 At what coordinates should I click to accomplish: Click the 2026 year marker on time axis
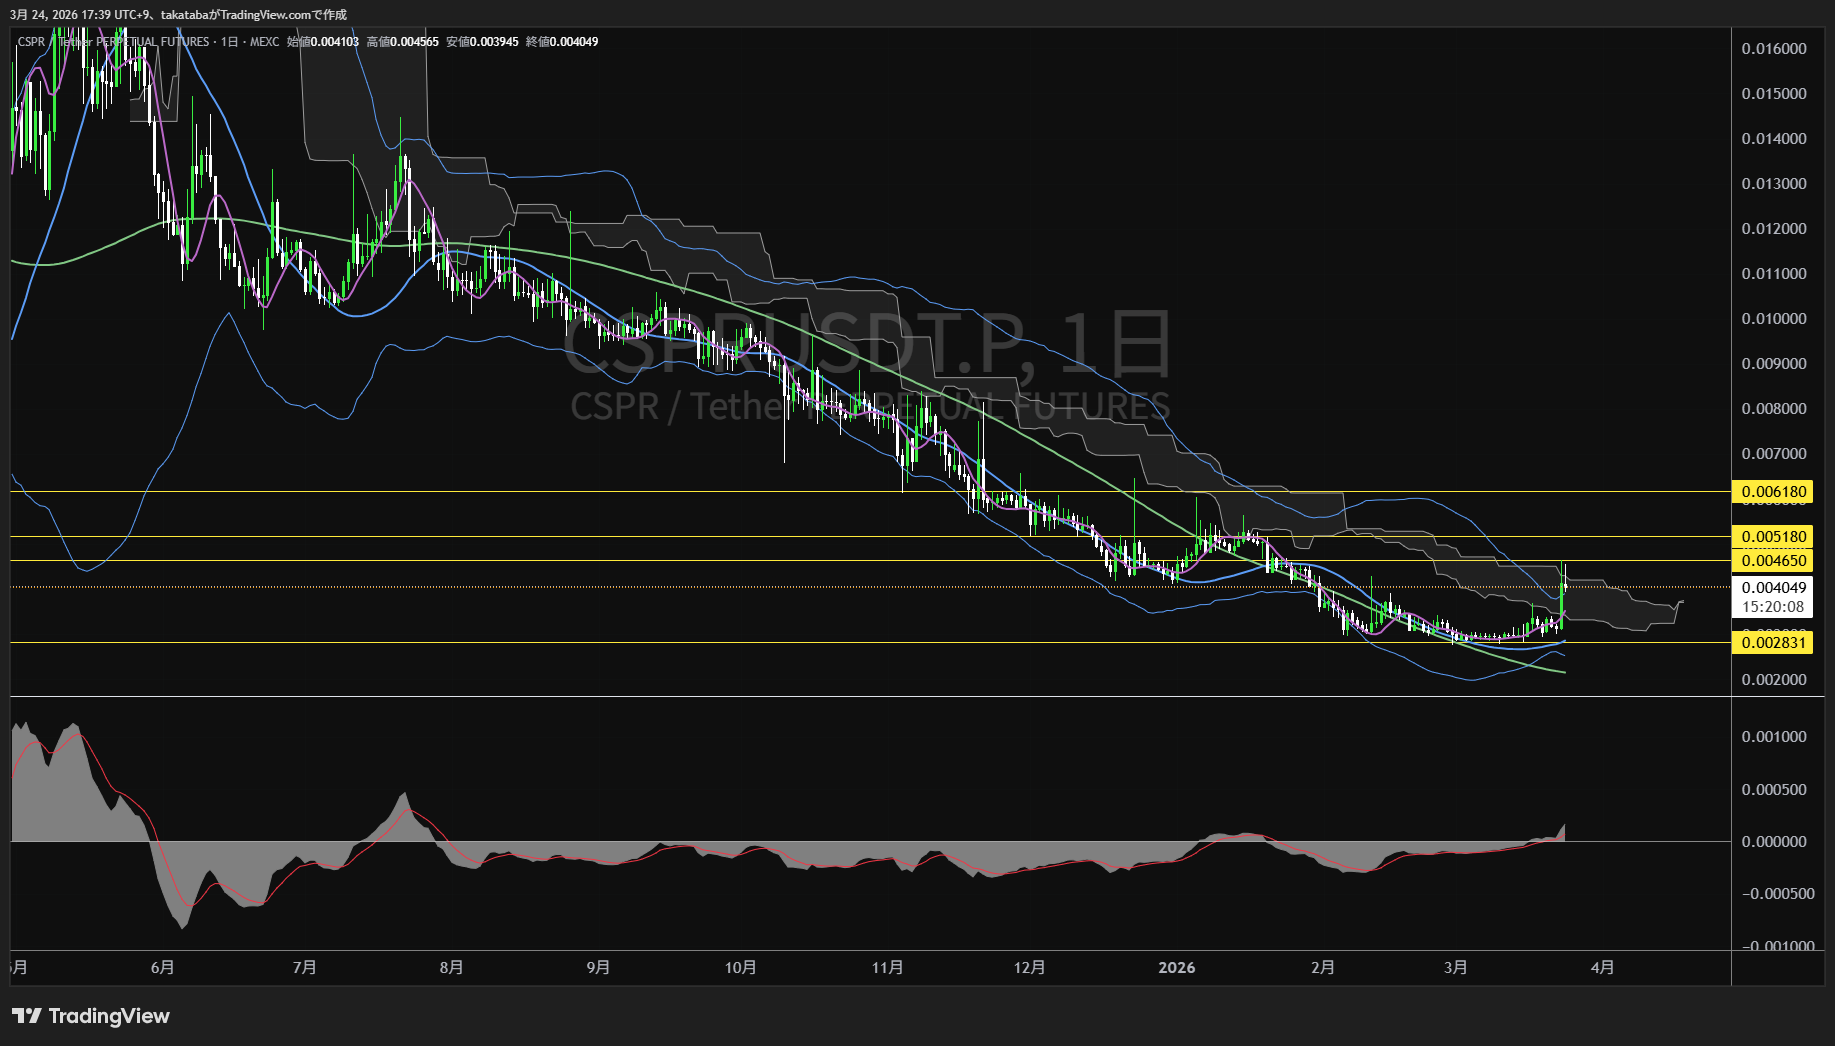tap(1176, 968)
